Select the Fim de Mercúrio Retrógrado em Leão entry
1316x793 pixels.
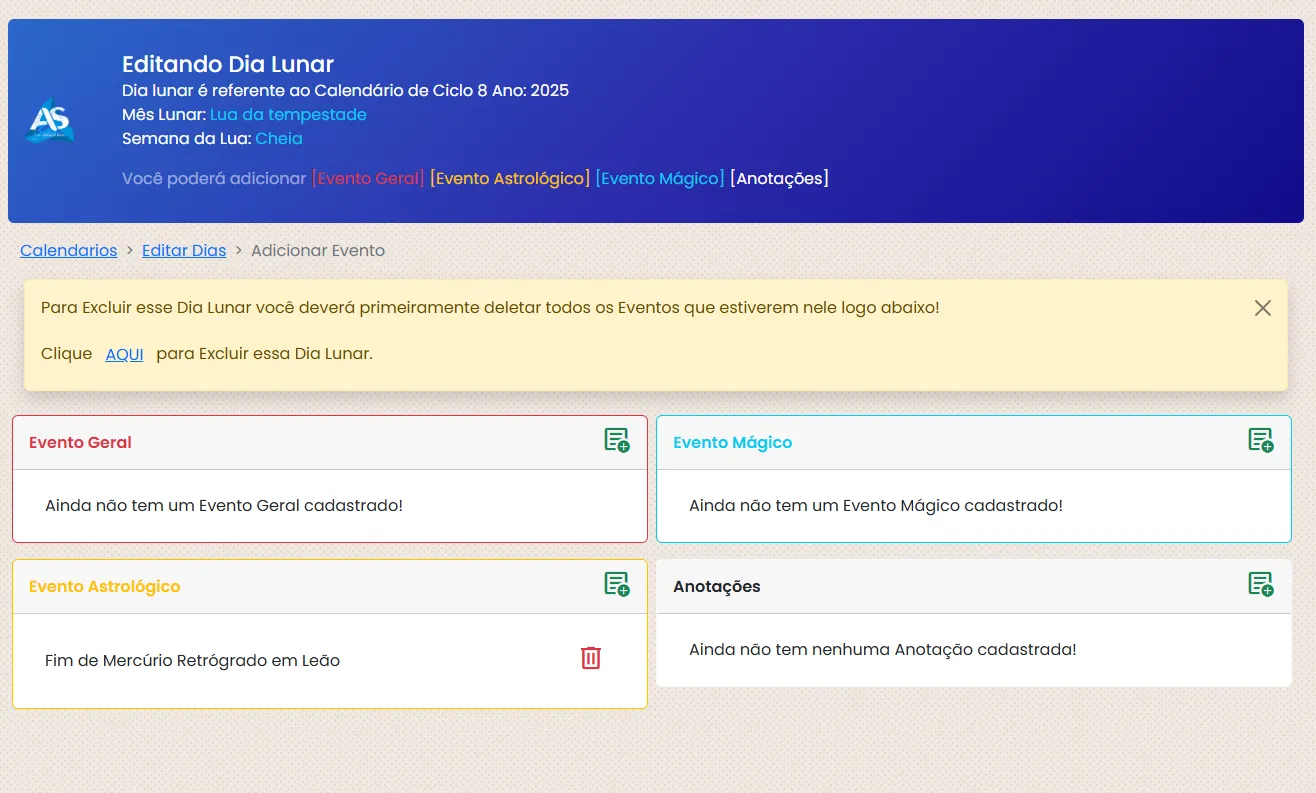[192, 660]
